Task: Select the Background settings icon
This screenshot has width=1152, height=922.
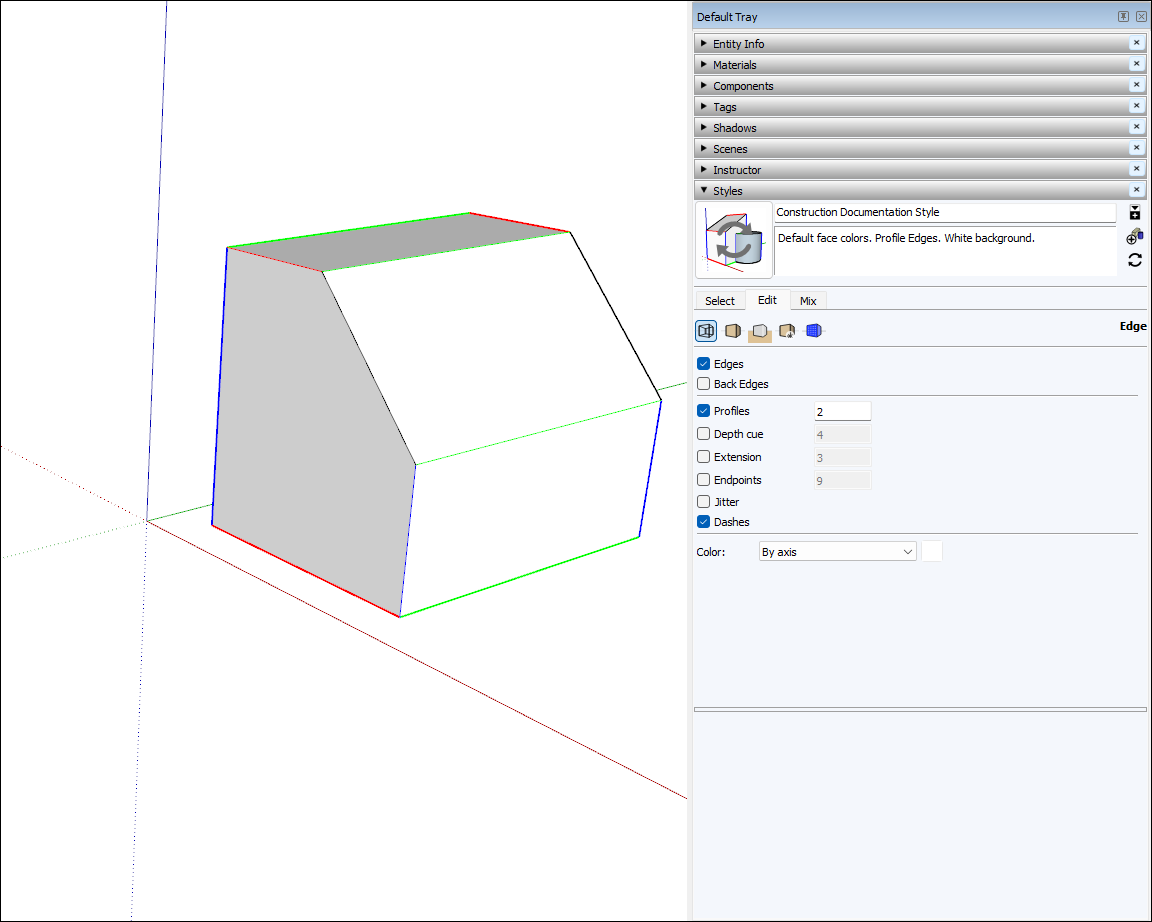Action: 760,330
